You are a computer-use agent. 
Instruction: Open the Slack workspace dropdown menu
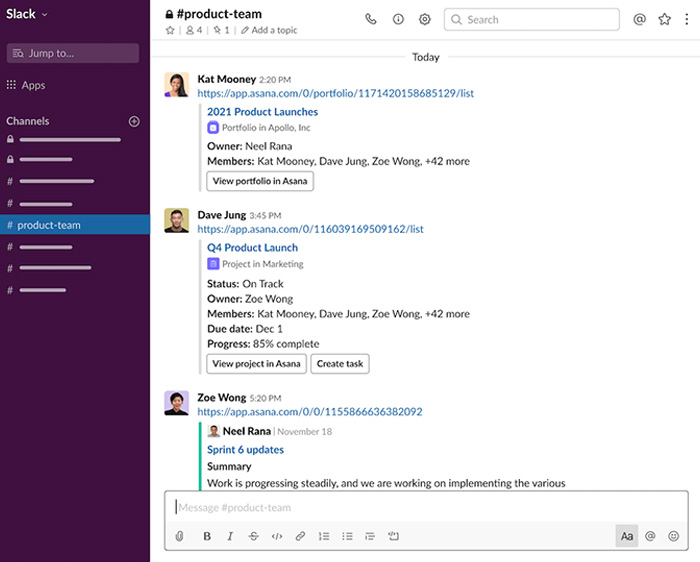pyautogui.click(x=28, y=15)
